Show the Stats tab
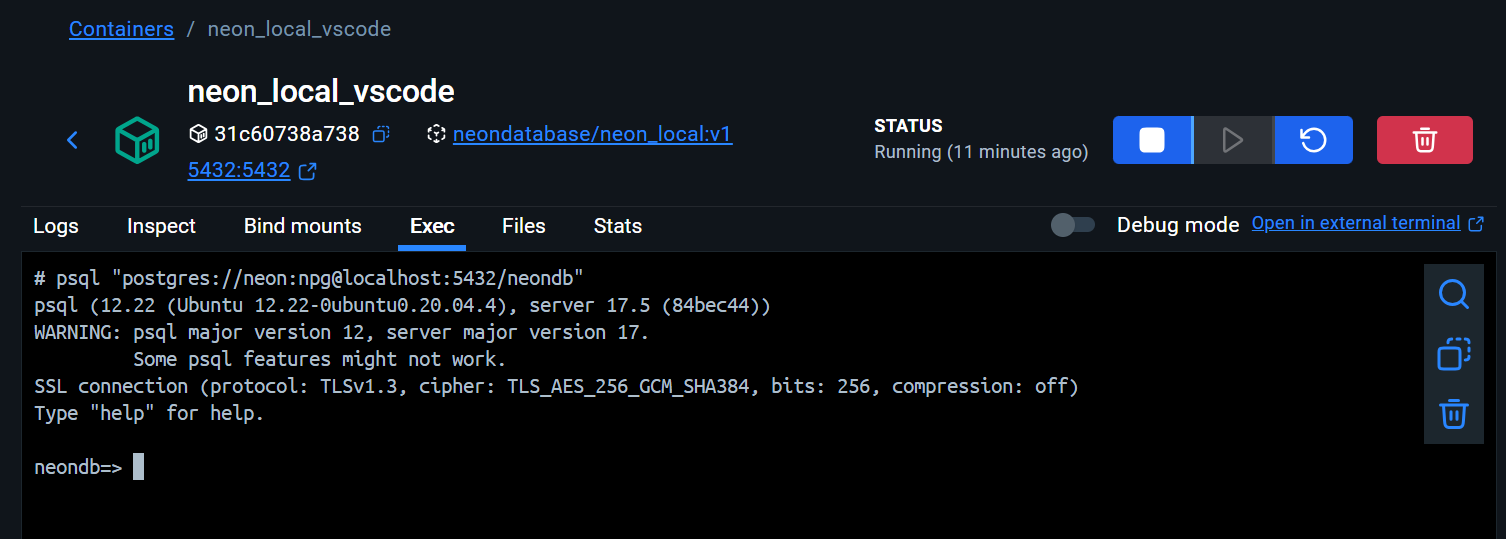The width and height of the screenshot is (1506, 539). pos(617,226)
